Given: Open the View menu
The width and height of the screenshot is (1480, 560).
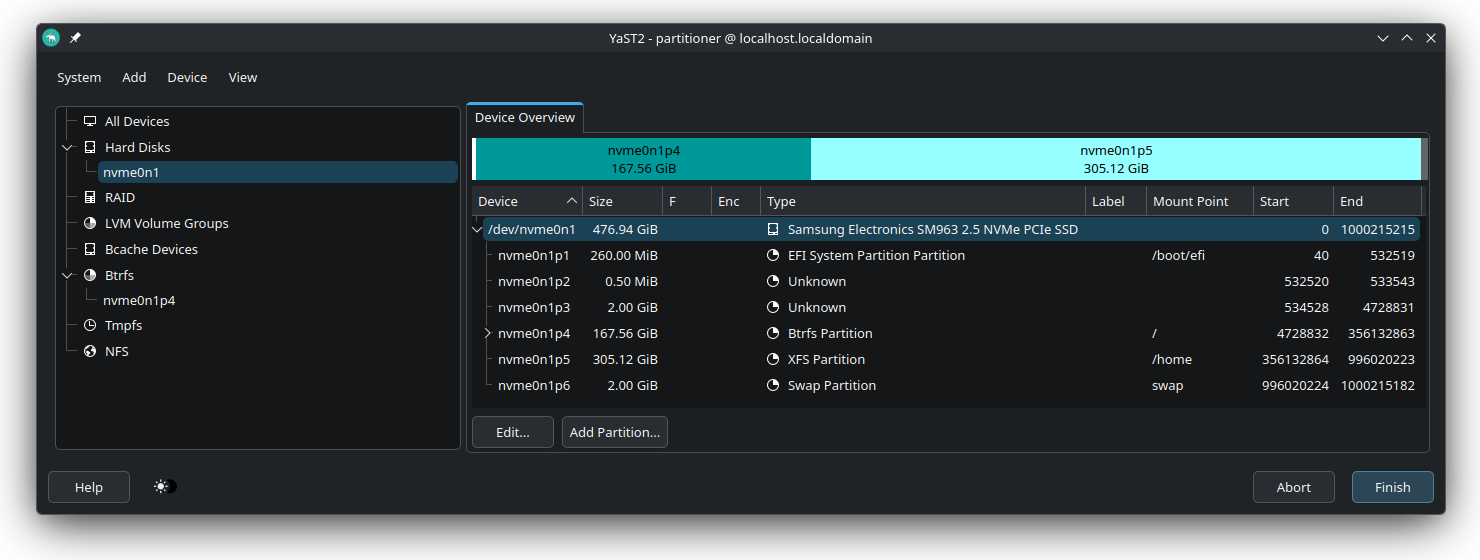Looking at the screenshot, I should coord(243,77).
